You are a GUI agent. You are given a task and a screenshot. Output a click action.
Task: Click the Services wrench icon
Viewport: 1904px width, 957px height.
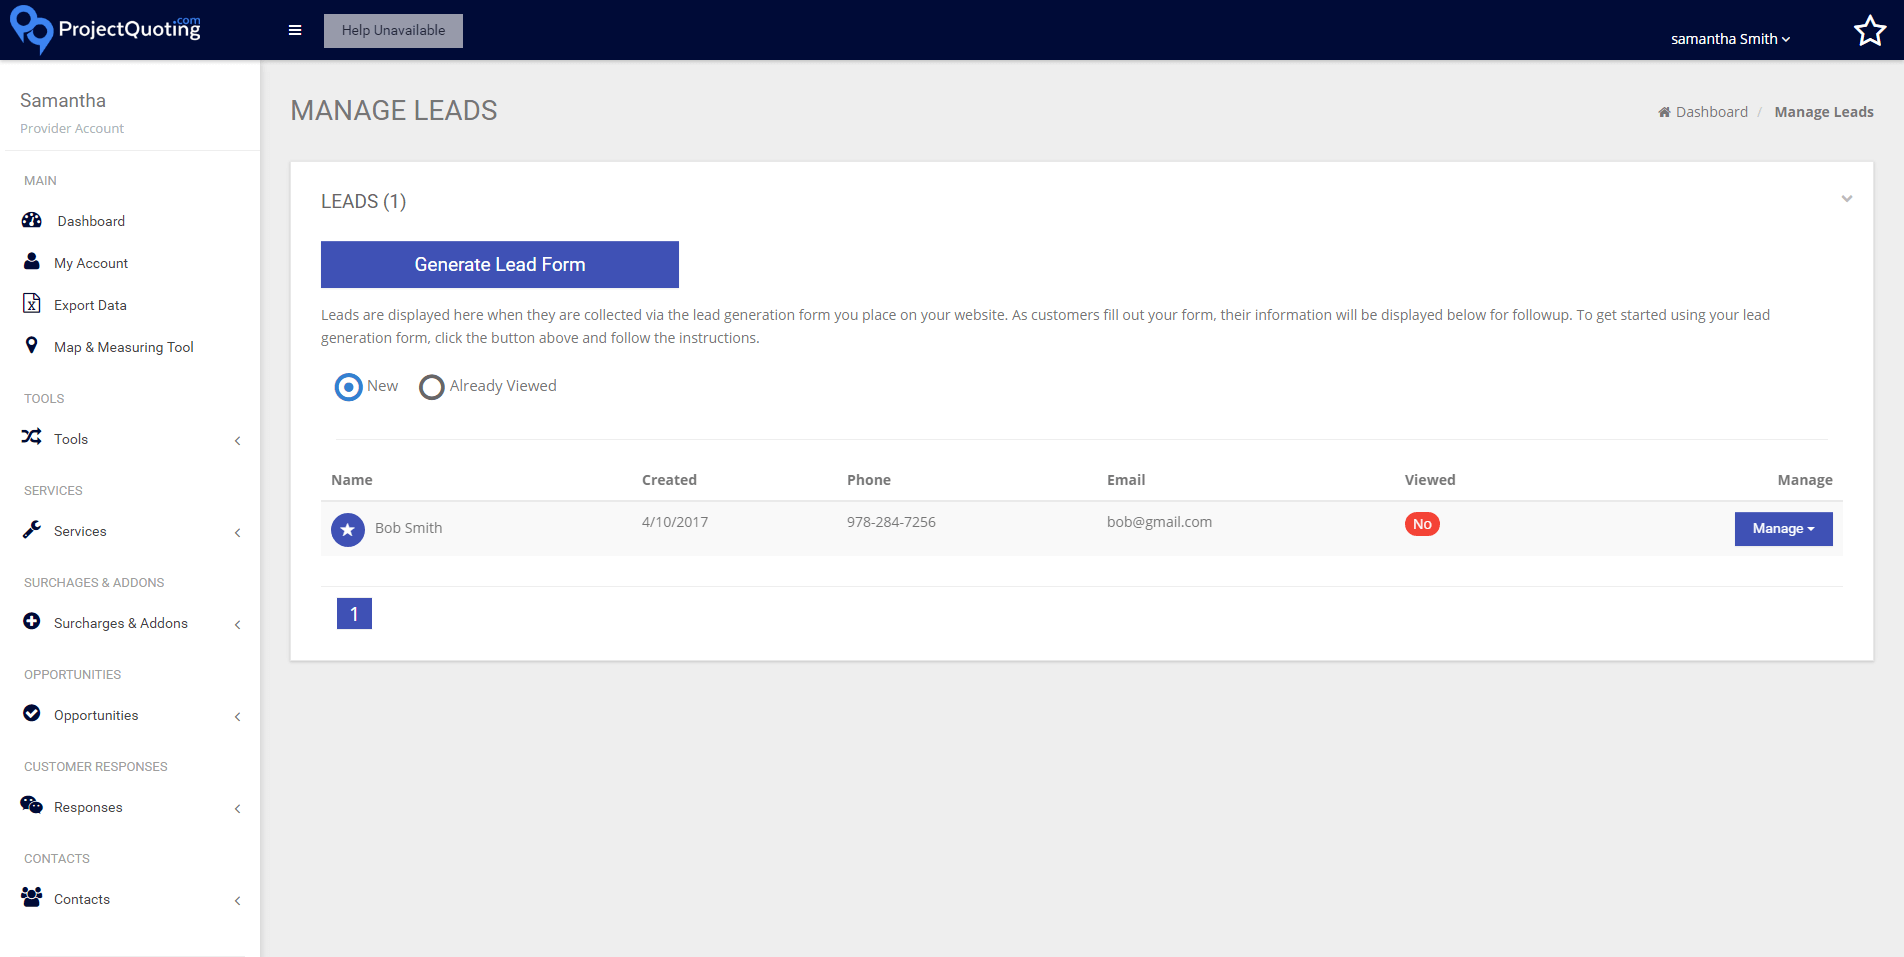coord(32,530)
